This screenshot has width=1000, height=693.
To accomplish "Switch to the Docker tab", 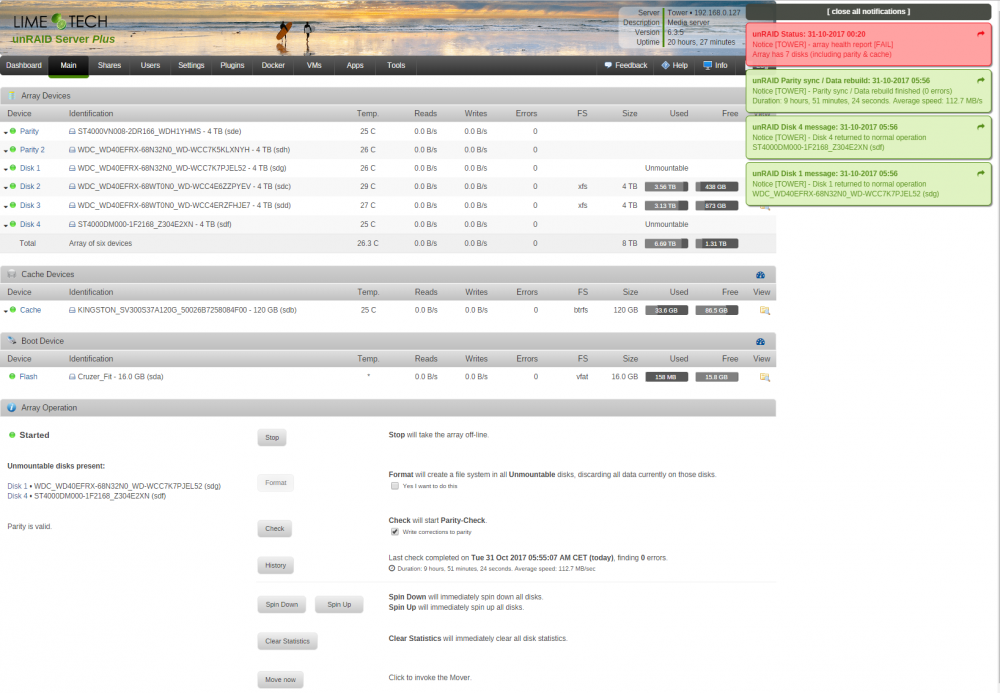I will (273, 66).
